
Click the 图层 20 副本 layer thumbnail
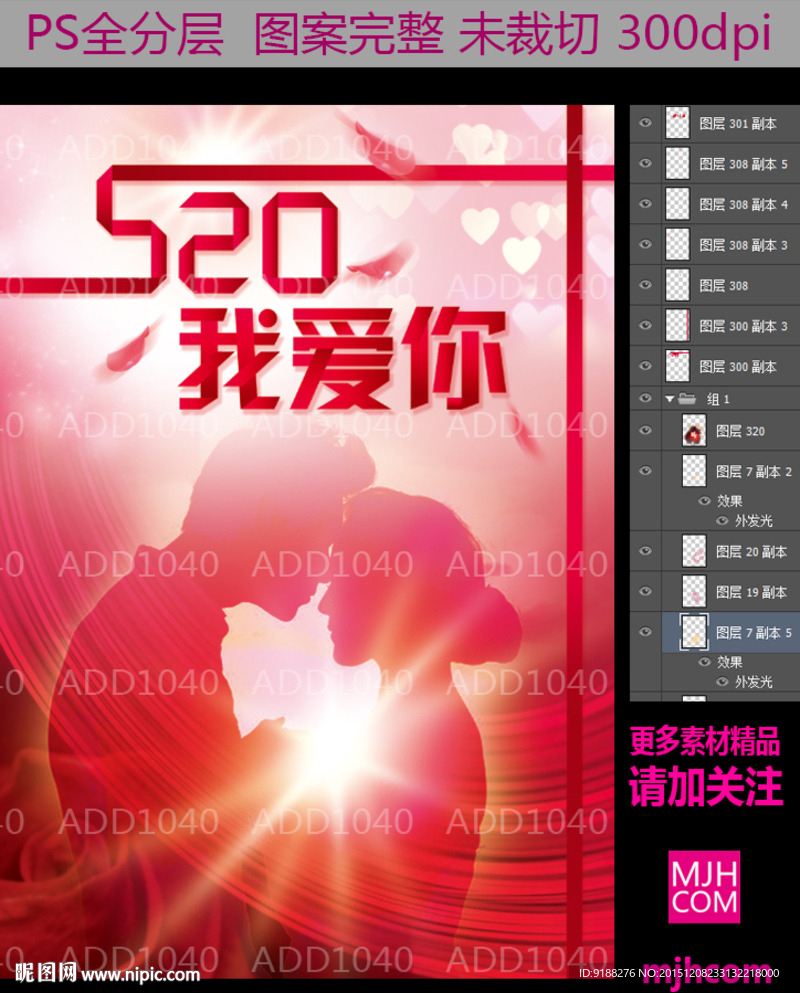pyautogui.click(x=694, y=551)
